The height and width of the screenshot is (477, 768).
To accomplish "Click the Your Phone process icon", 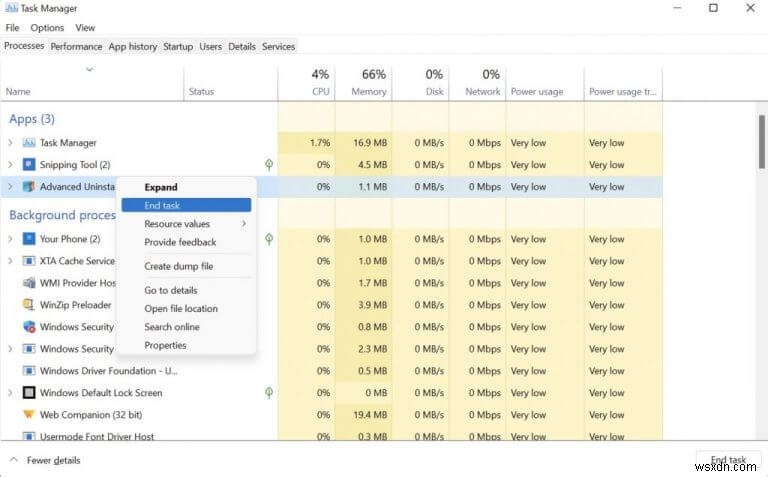I will [29, 239].
